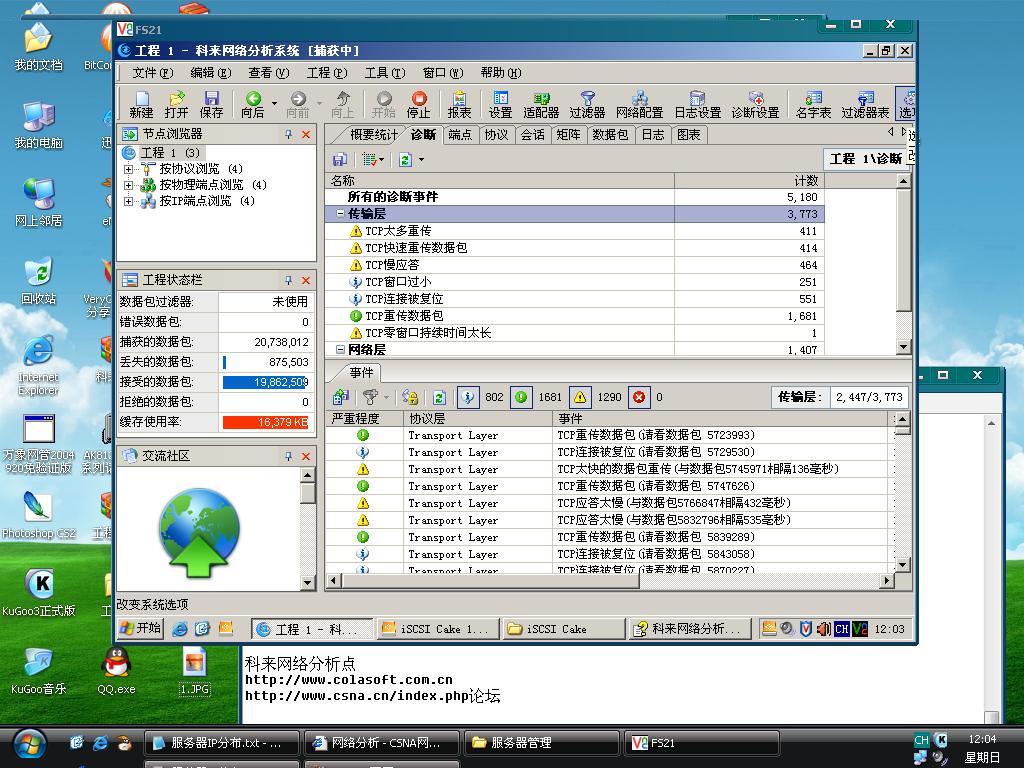
Task: Click the 适配器 (Adapter) toolbar icon
Action: [541, 103]
